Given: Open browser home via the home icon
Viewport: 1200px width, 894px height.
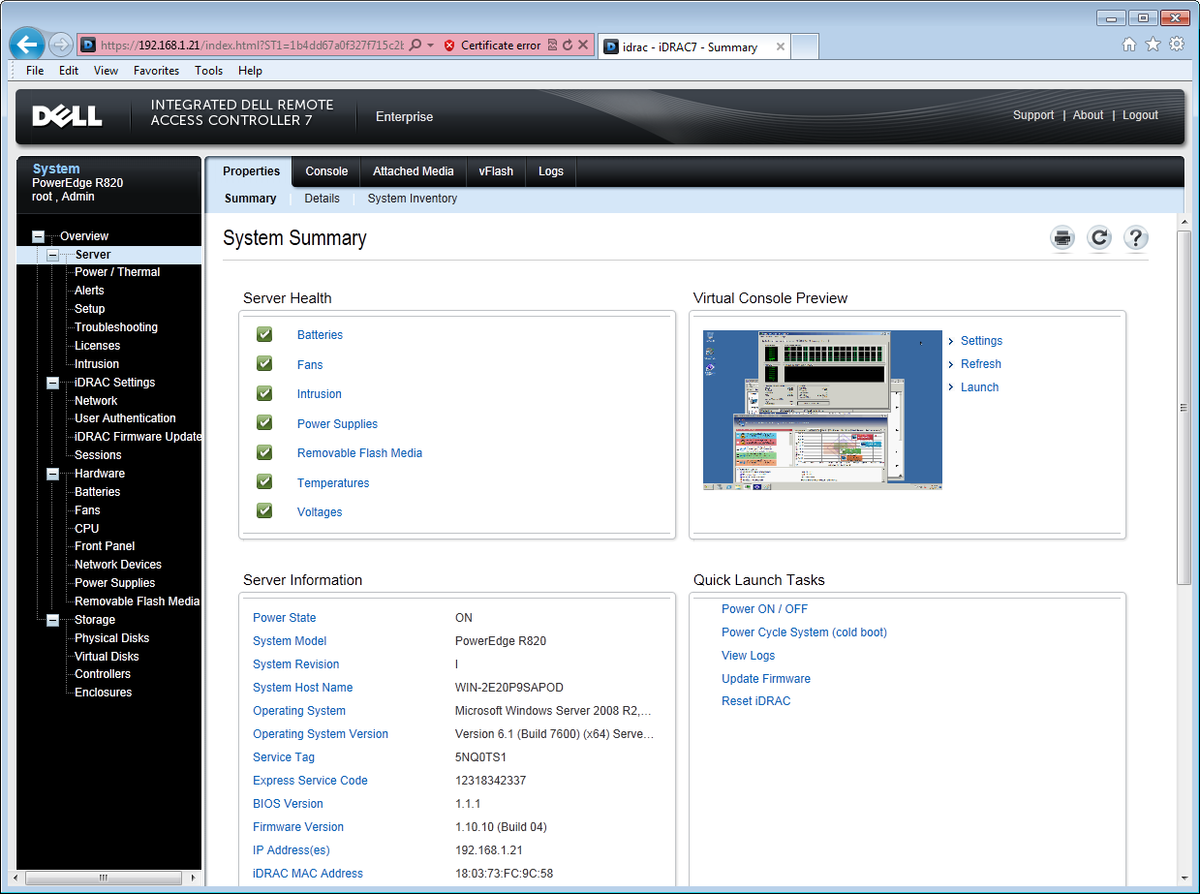Looking at the screenshot, I should pyautogui.click(x=1128, y=44).
